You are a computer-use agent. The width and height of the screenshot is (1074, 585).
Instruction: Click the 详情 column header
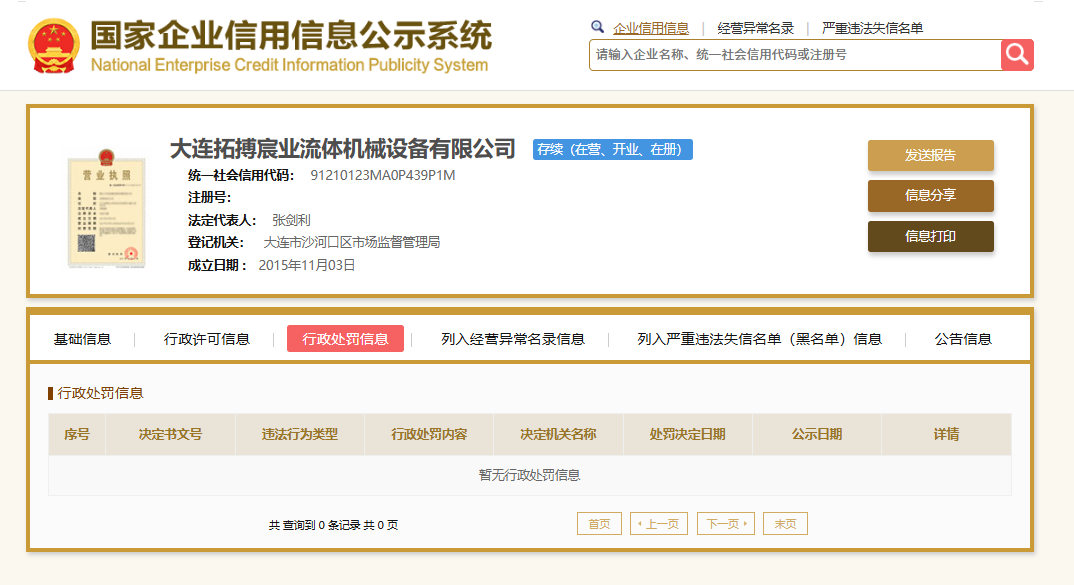pos(947,434)
